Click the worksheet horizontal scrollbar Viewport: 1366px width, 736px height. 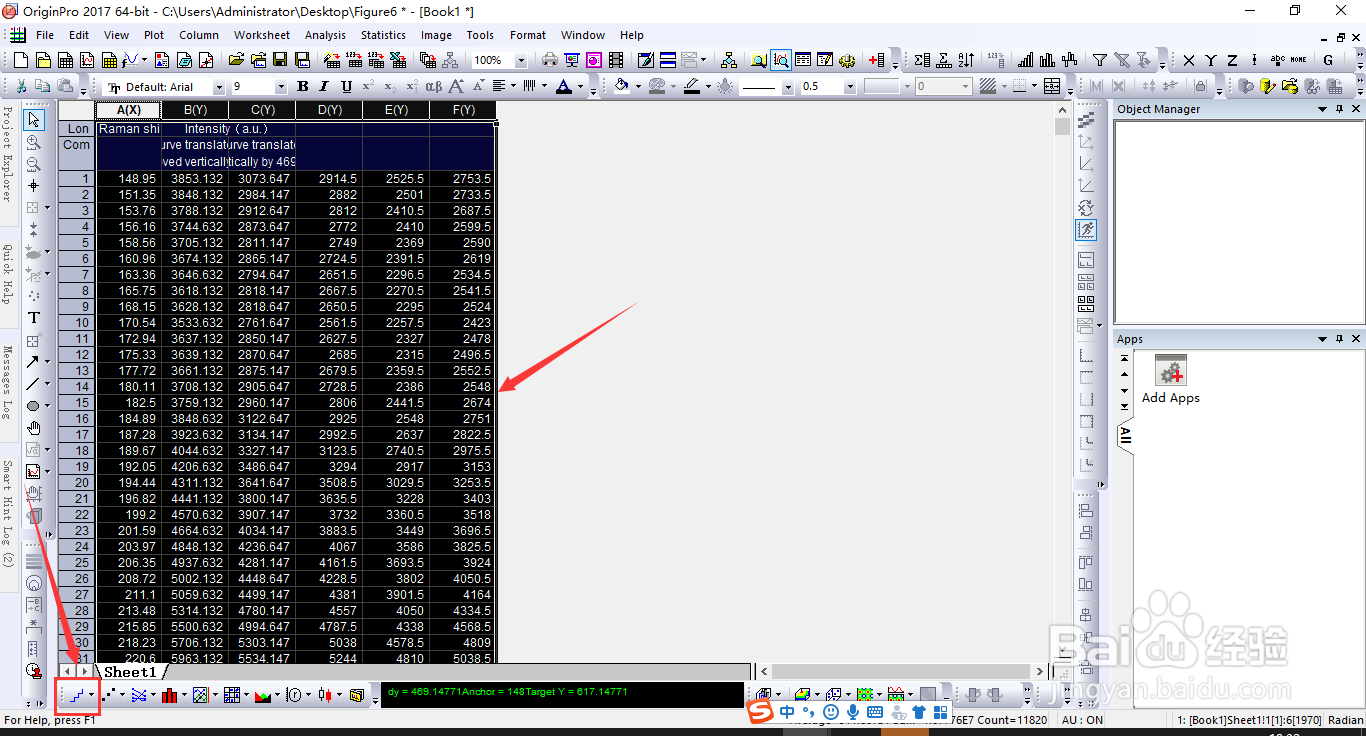coord(902,672)
